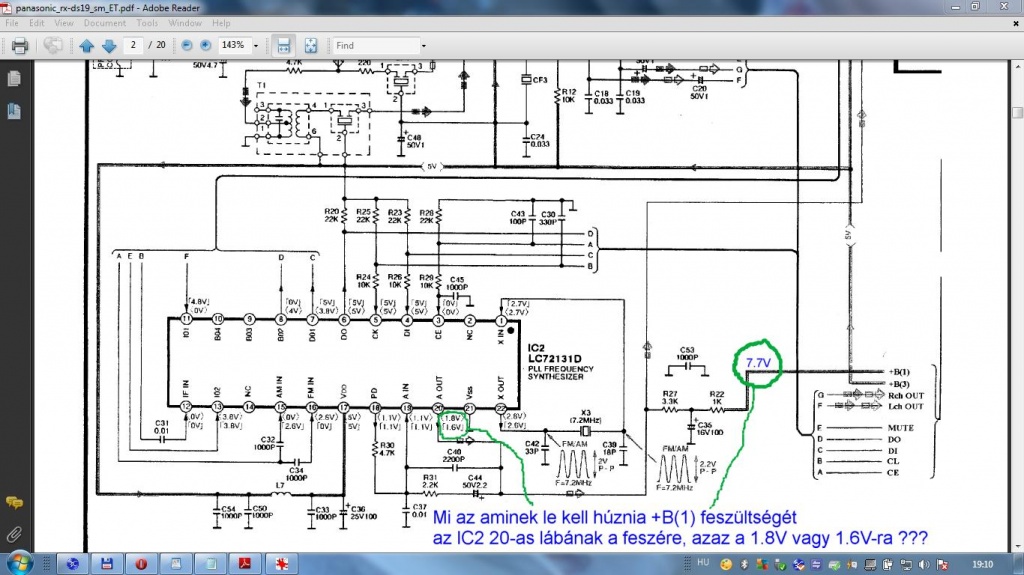Image resolution: width=1024 pixels, height=575 pixels.
Task: Click the 143% zoom value field
Action: click(x=234, y=45)
